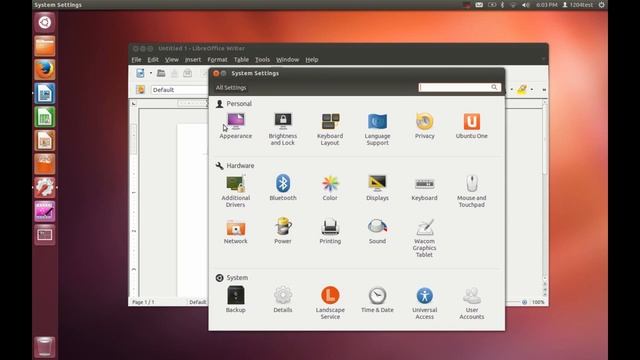Open the Edit menu in Writer
This screenshot has width=640, height=360.
pos(153,60)
